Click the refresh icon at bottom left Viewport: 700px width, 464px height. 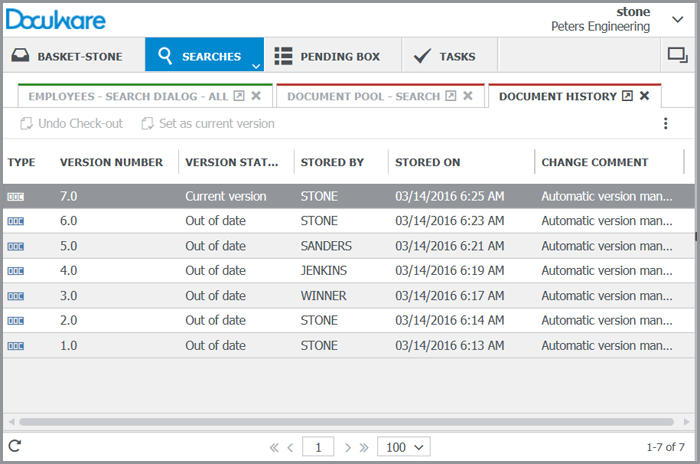coord(15,446)
